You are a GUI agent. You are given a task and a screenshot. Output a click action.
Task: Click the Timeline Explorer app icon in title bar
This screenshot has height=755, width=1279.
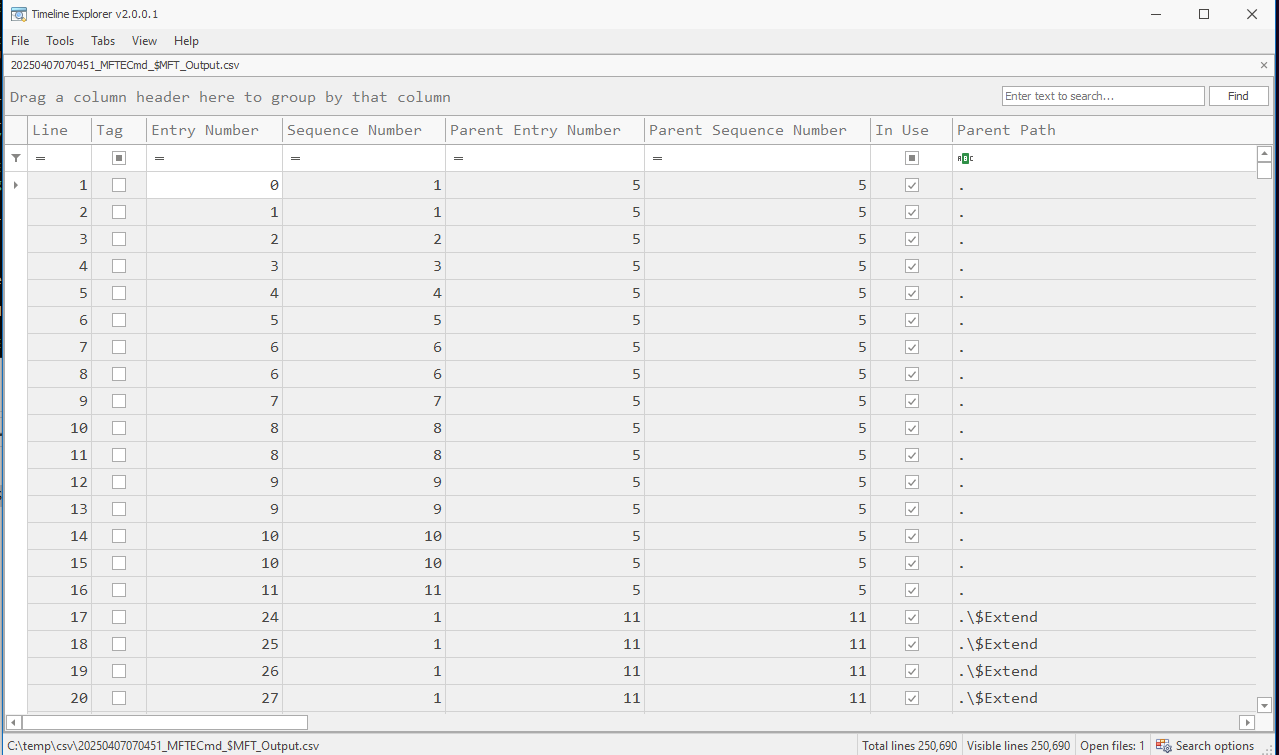point(18,14)
